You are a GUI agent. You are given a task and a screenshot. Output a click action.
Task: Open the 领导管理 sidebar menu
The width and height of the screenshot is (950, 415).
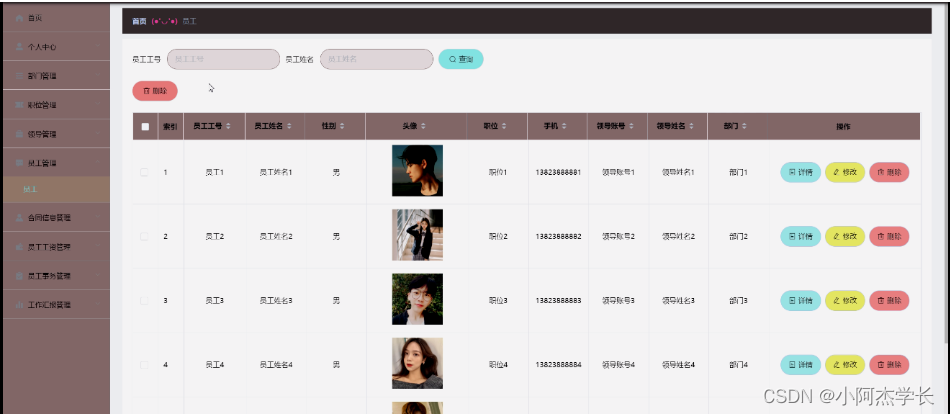click(x=56, y=134)
